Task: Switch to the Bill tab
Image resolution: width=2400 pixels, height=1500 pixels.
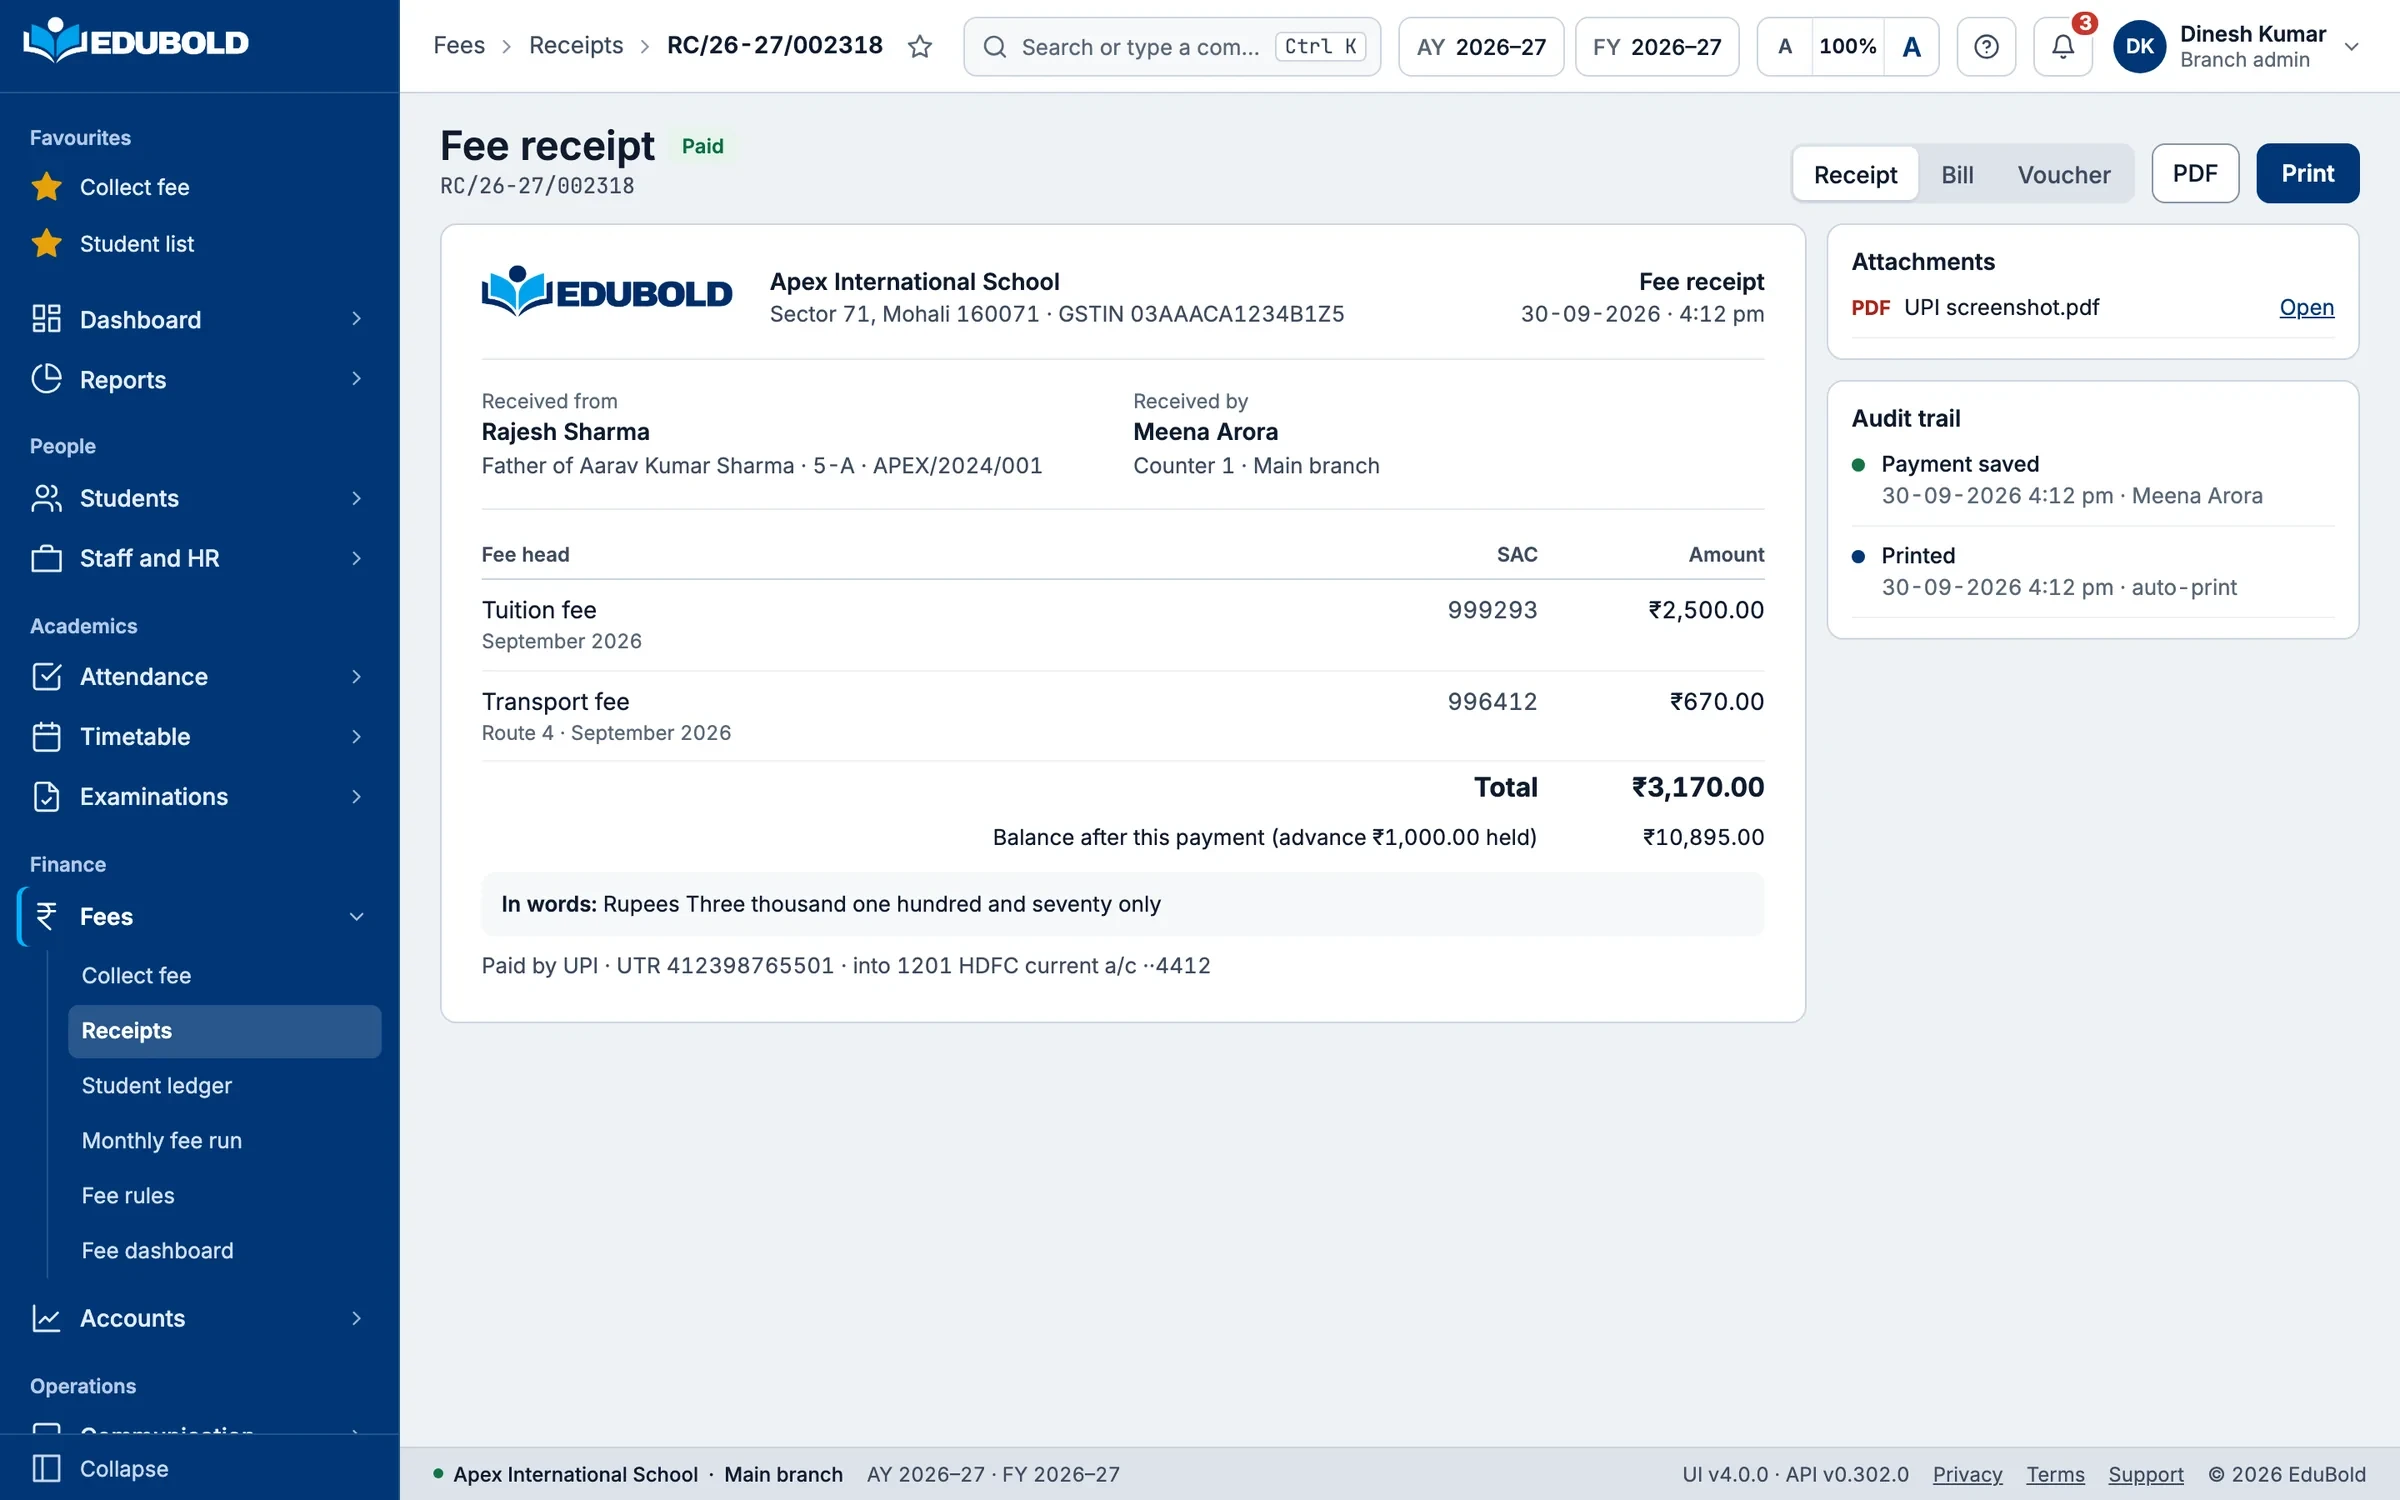Action: point(1957,174)
